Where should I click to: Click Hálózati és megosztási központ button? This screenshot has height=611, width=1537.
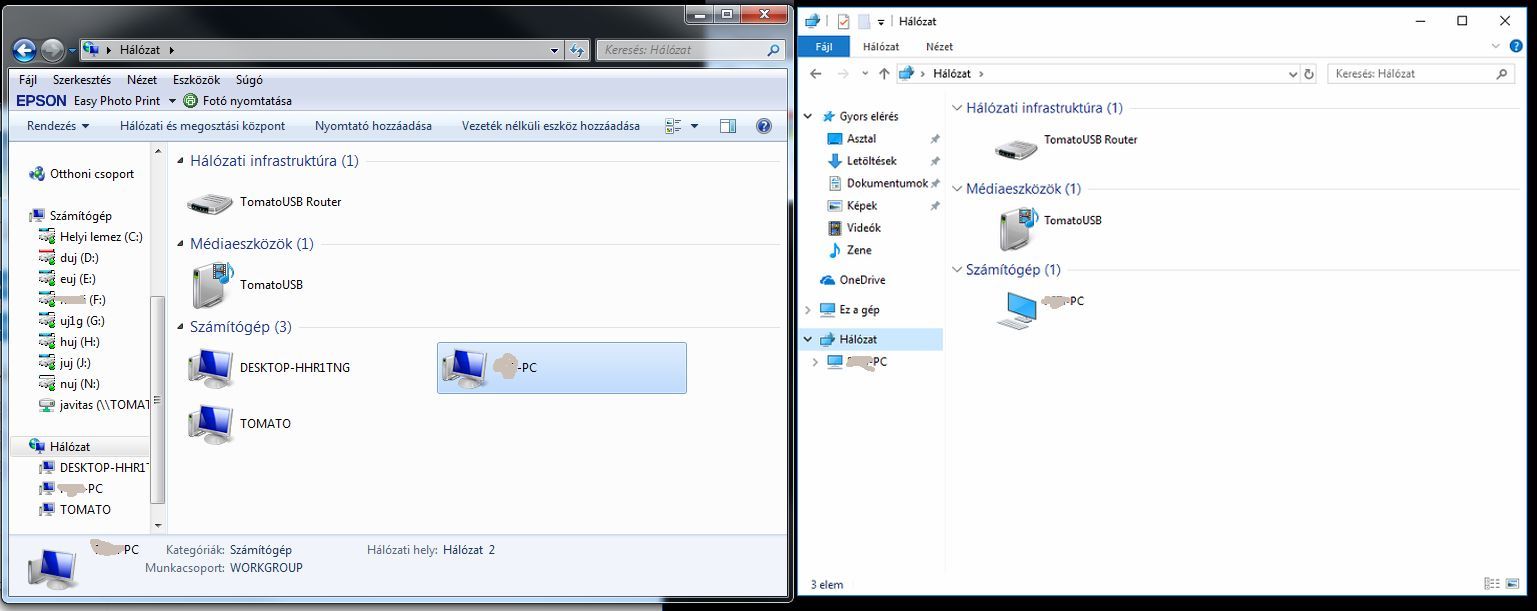pyautogui.click(x=202, y=126)
